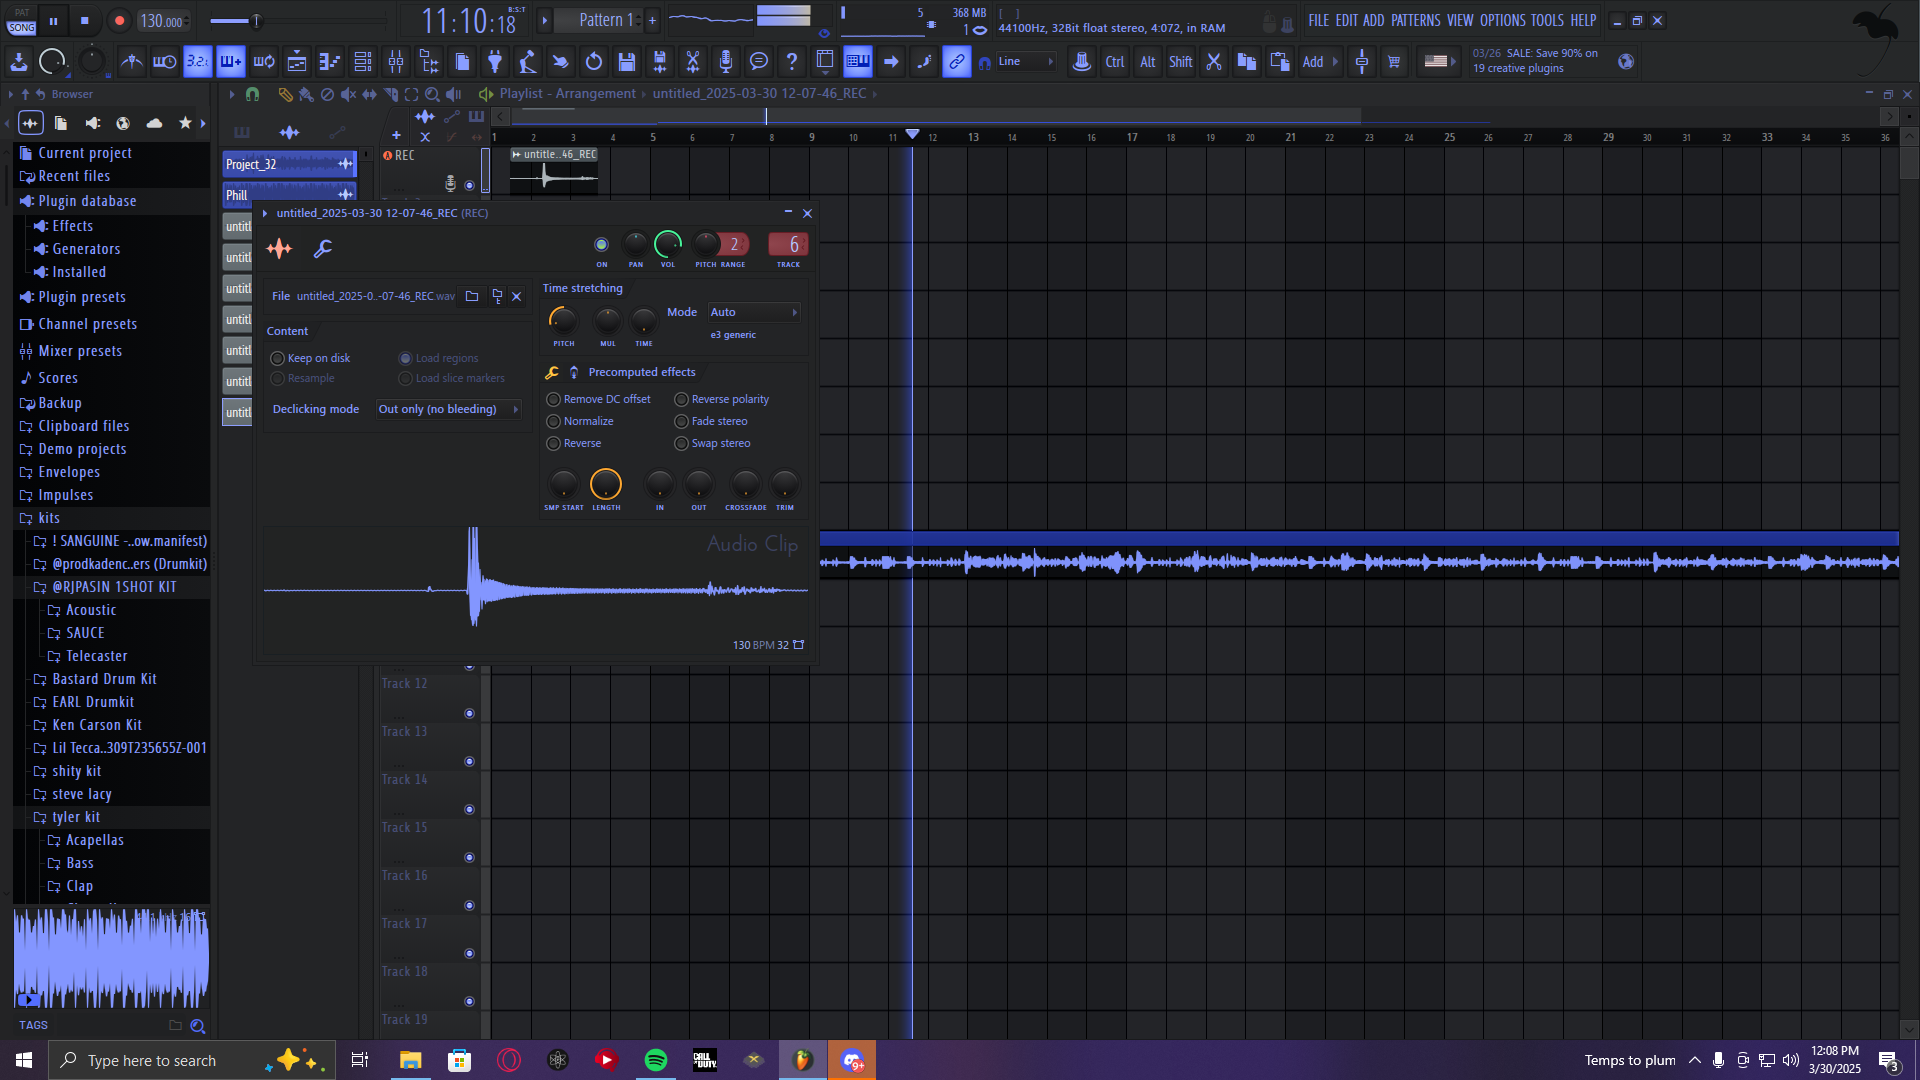The image size is (1920, 1080).
Task: Click the Add button in toolbar
Action: pos(1313,62)
